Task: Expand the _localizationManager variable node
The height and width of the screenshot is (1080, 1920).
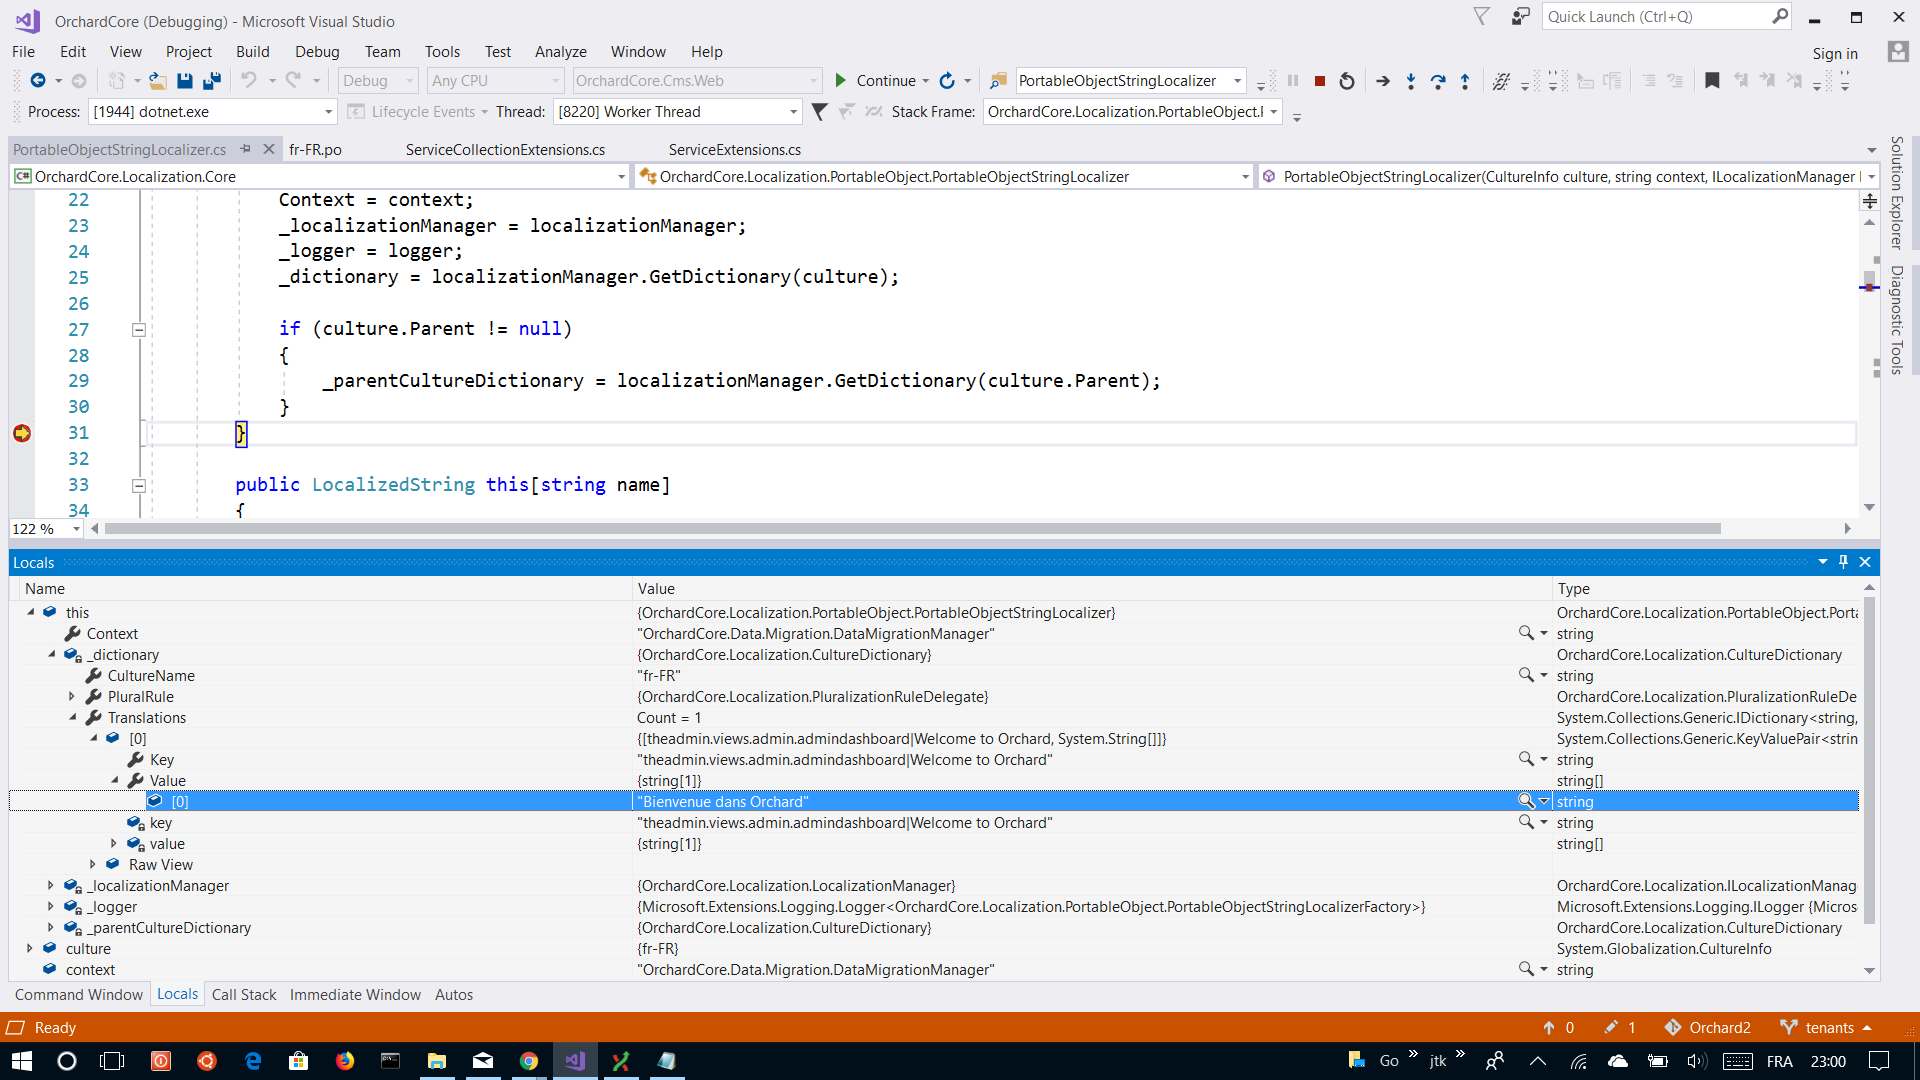Action: [51, 885]
